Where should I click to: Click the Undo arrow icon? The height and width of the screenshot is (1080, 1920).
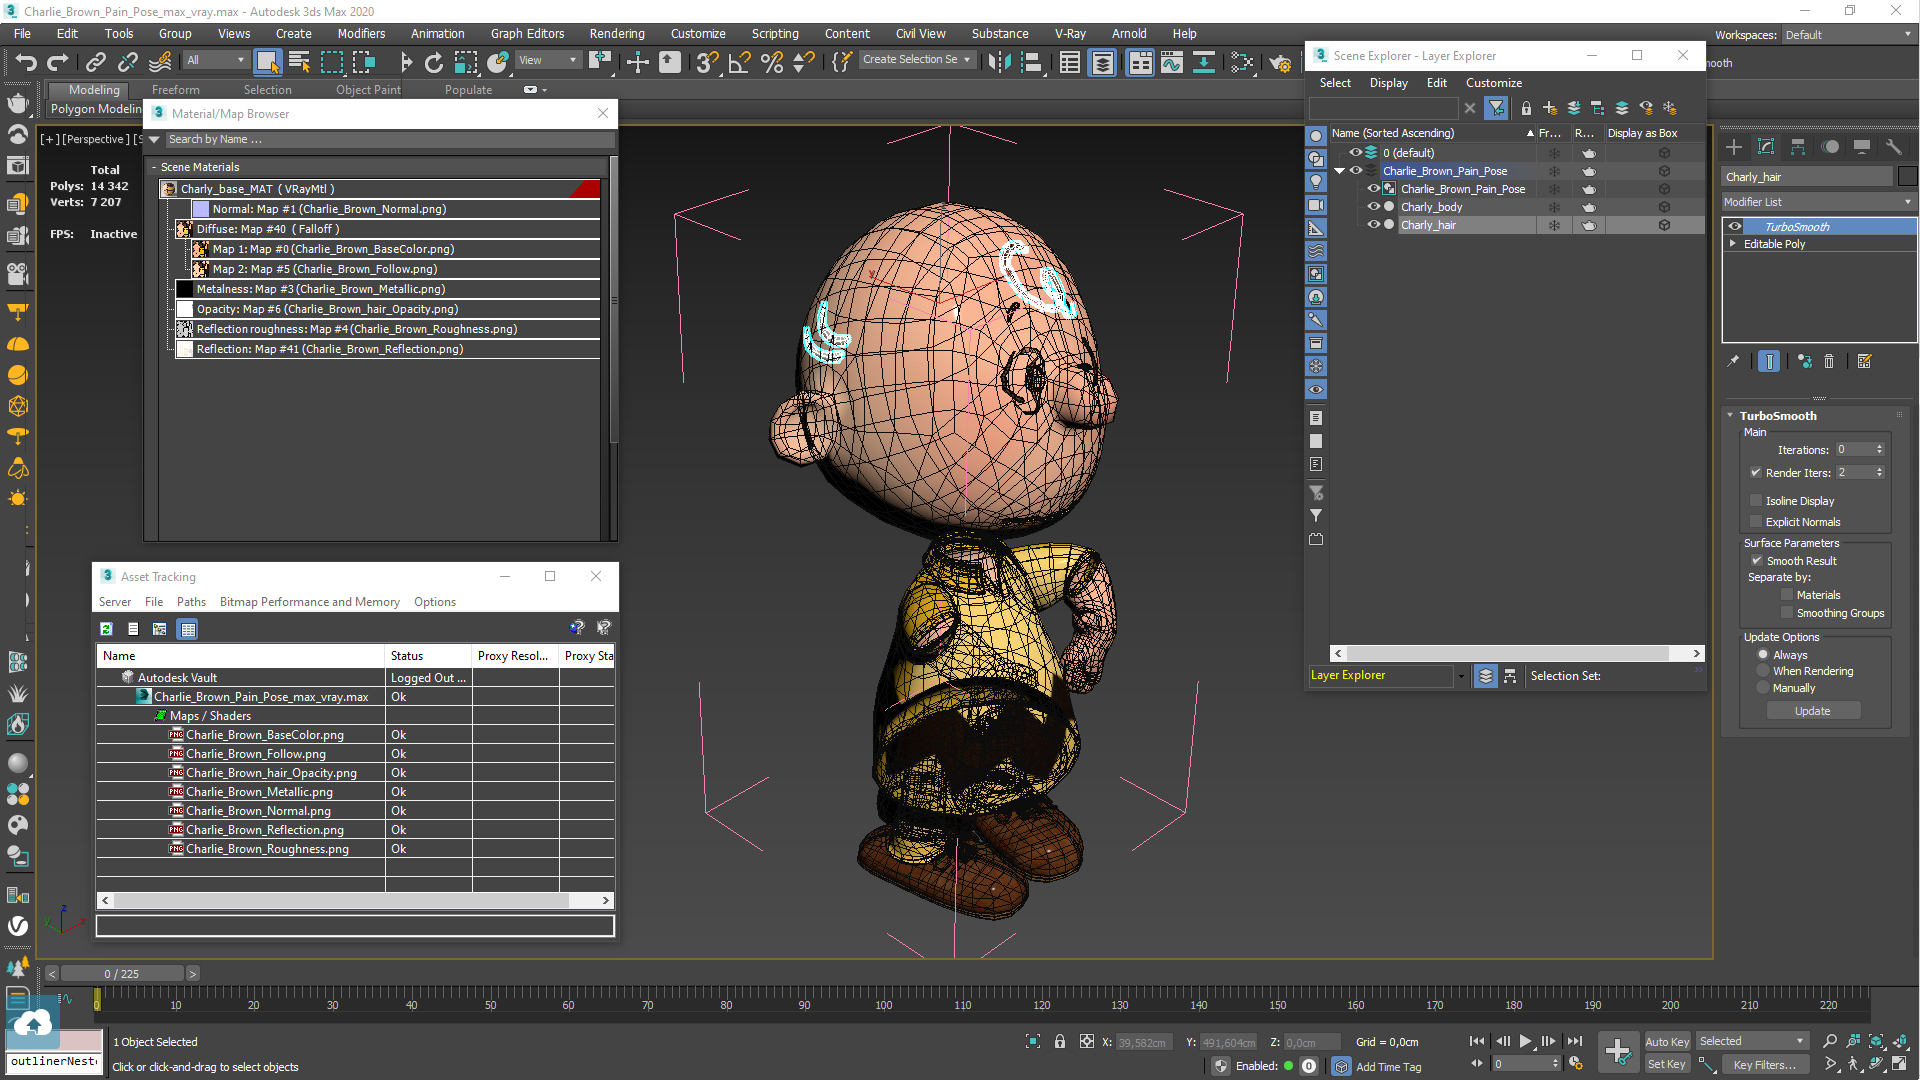(x=26, y=62)
